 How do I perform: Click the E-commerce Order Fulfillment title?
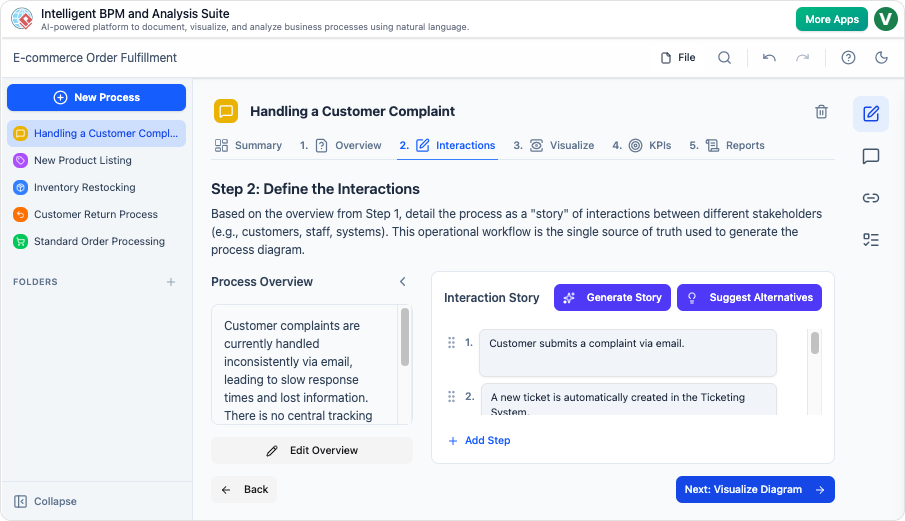coord(95,58)
